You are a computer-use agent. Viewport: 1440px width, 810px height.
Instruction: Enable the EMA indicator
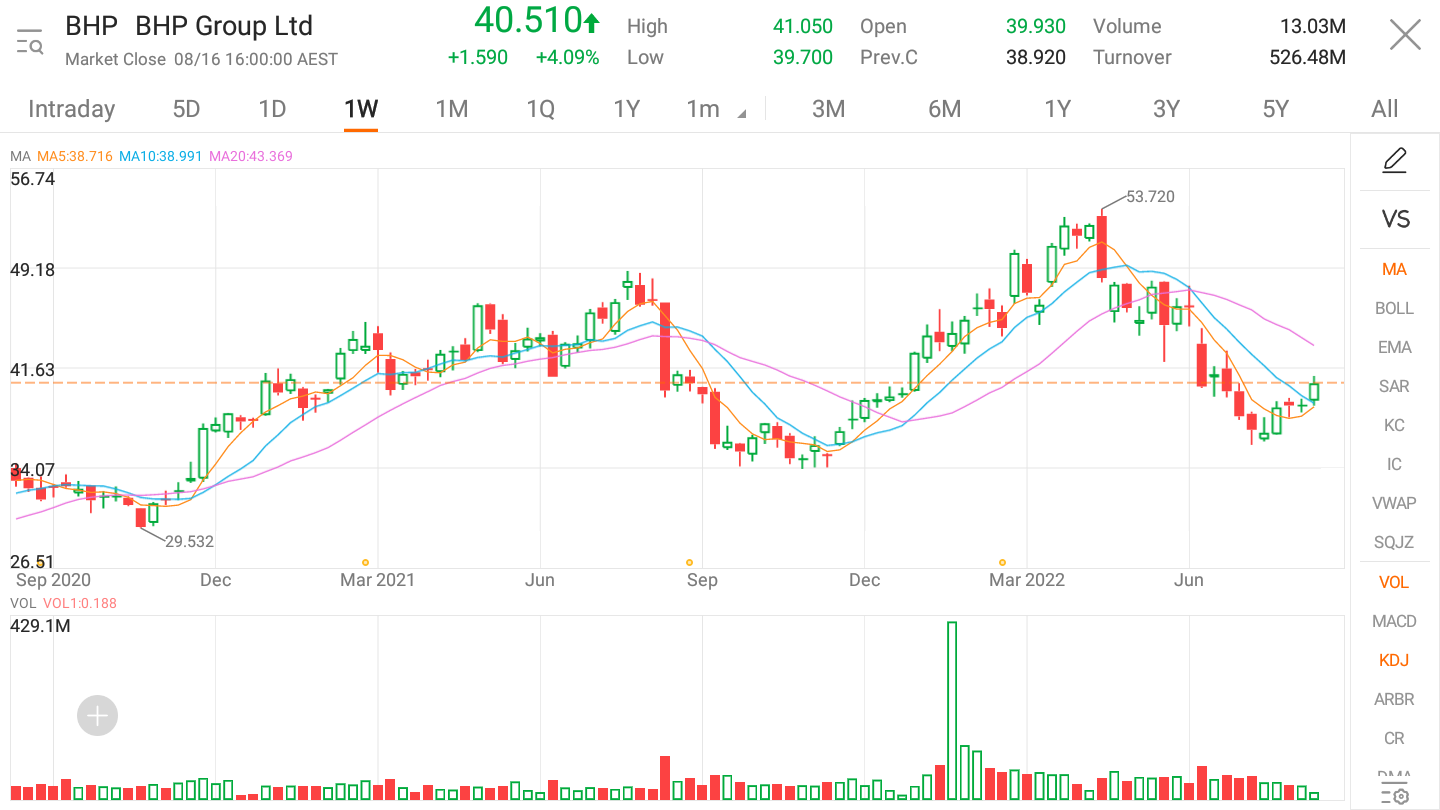1394,347
